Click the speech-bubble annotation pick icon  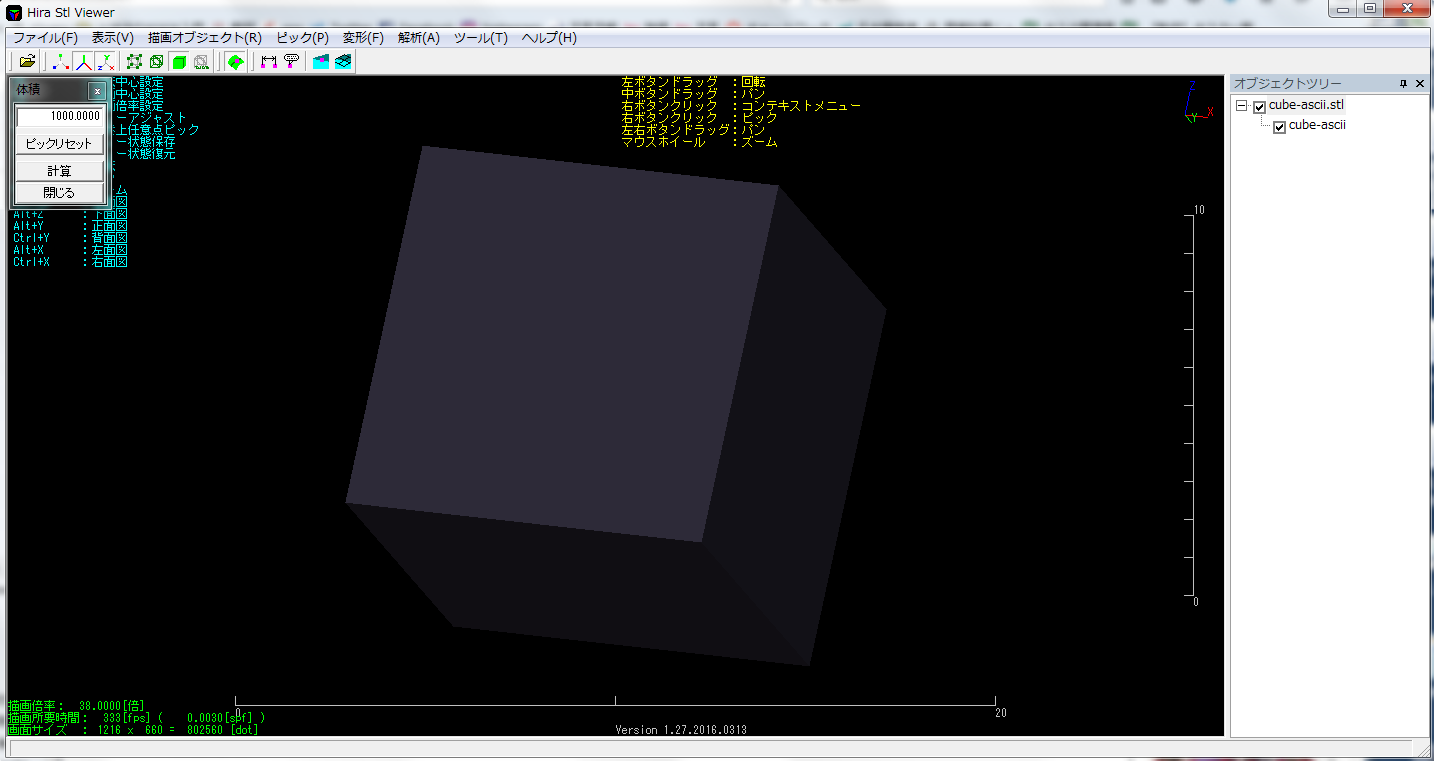point(291,61)
